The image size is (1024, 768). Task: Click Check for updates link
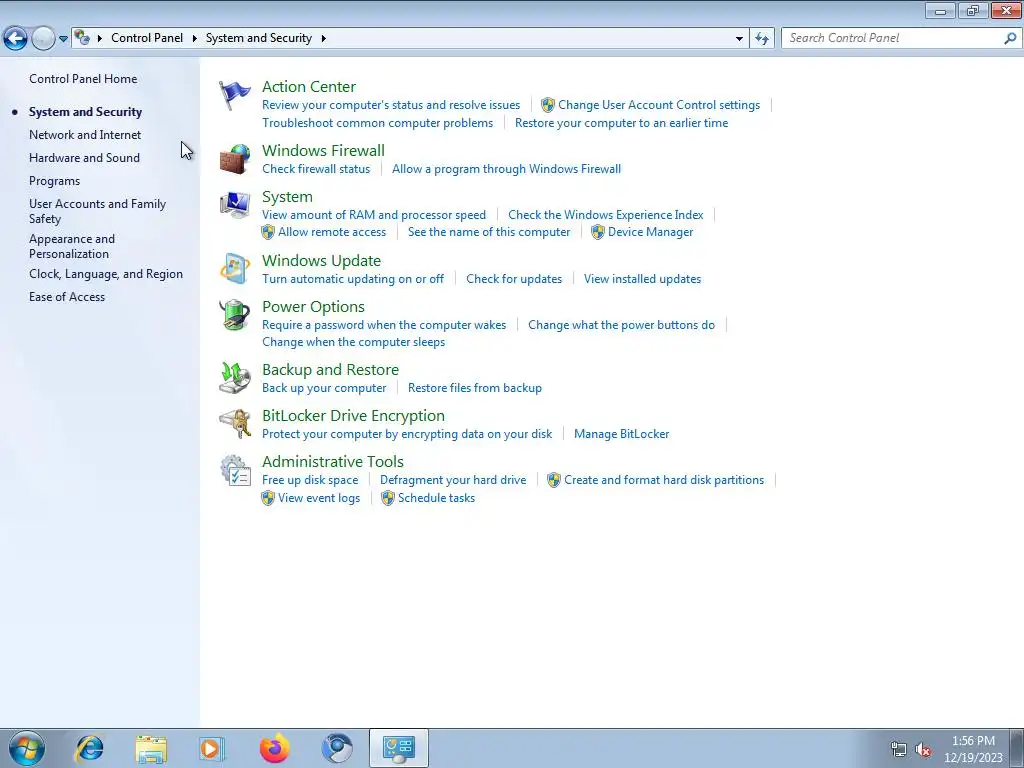(514, 279)
